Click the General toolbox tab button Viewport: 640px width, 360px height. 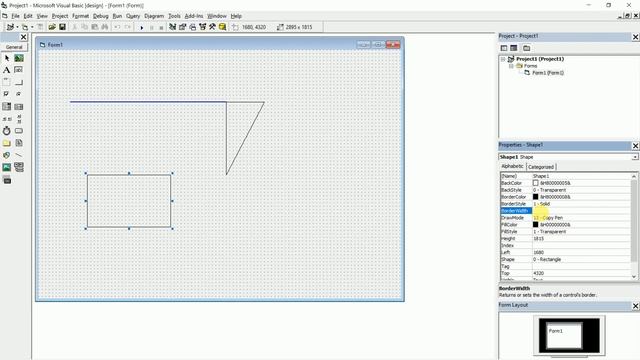pyautogui.click(x=14, y=47)
